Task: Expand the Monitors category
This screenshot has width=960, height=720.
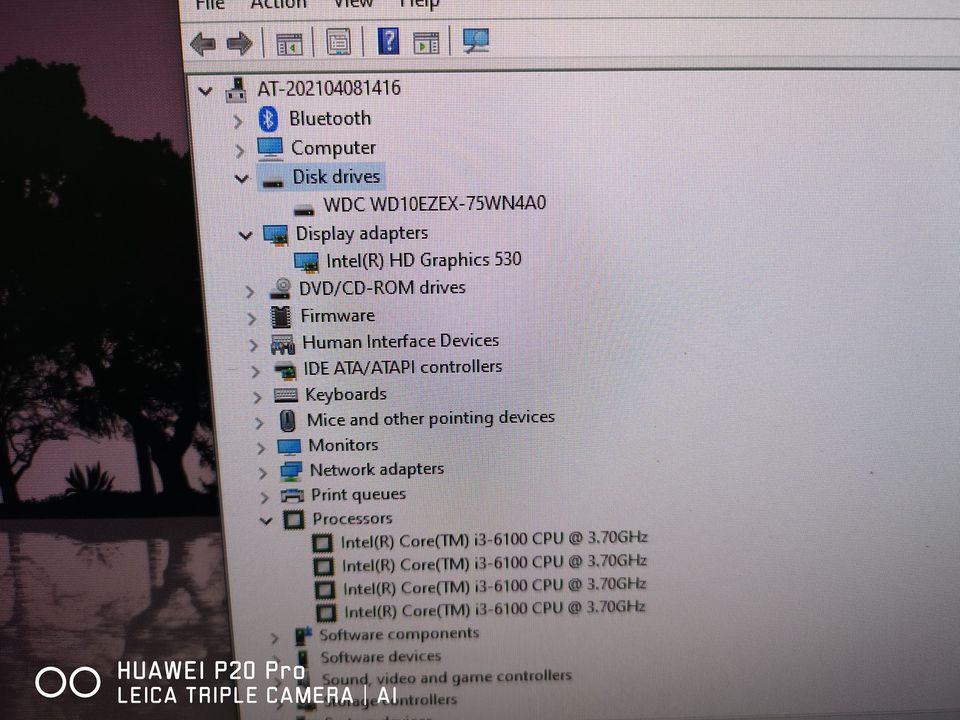Action: tap(261, 445)
